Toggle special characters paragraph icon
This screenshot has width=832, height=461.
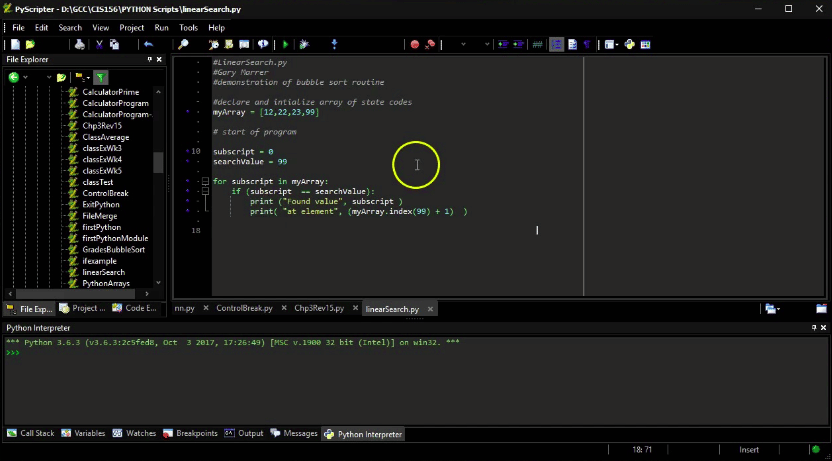[587, 45]
